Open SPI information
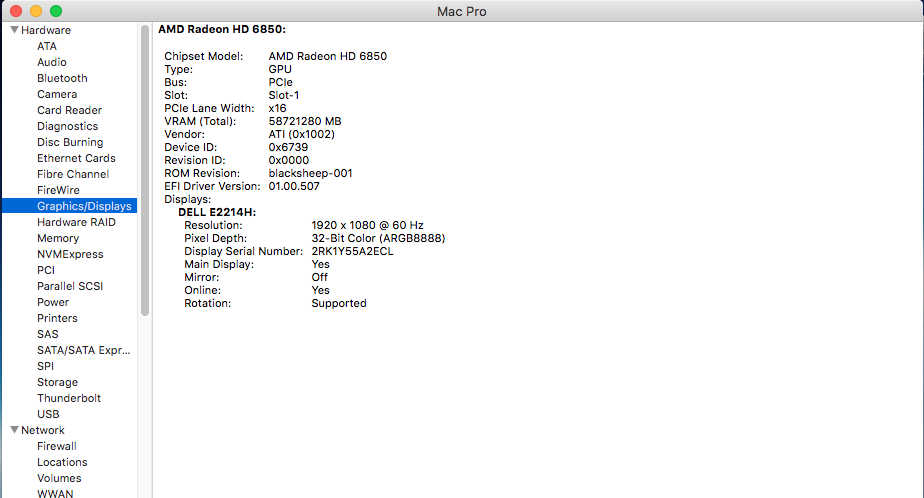This screenshot has height=498, width=924. pos(45,366)
